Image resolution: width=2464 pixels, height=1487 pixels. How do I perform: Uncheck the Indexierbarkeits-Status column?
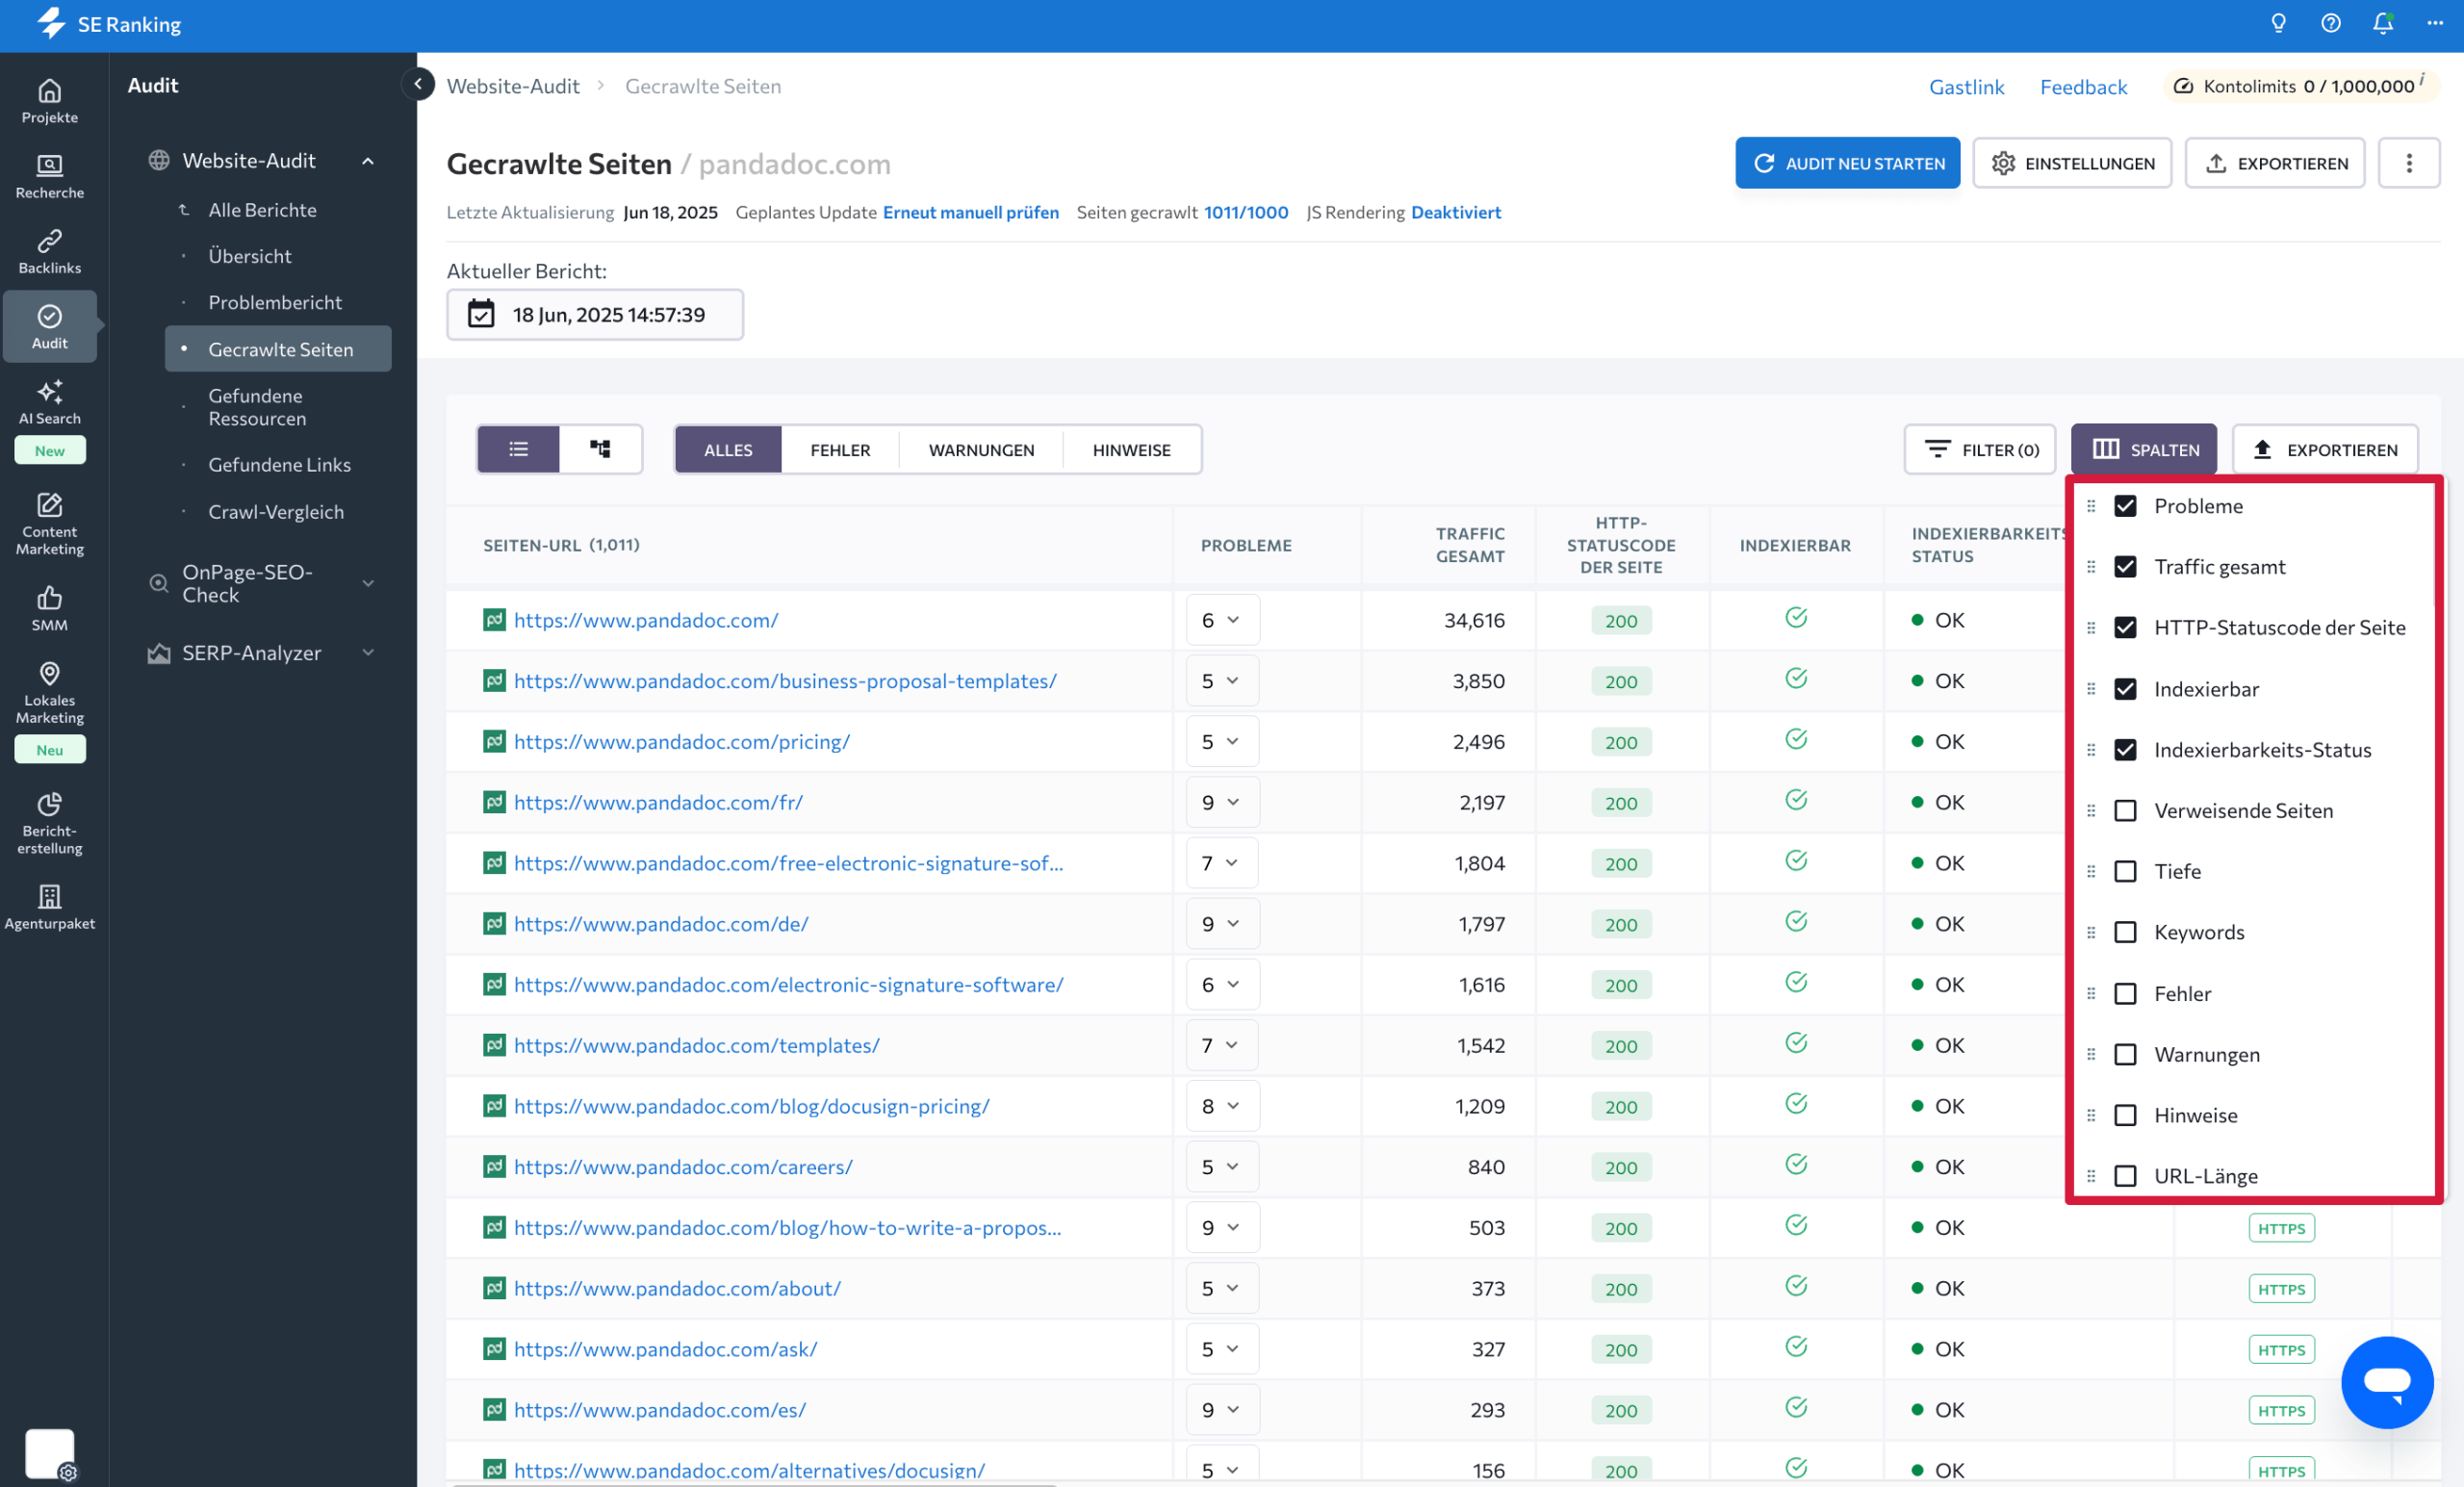pyautogui.click(x=2125, y=750)
